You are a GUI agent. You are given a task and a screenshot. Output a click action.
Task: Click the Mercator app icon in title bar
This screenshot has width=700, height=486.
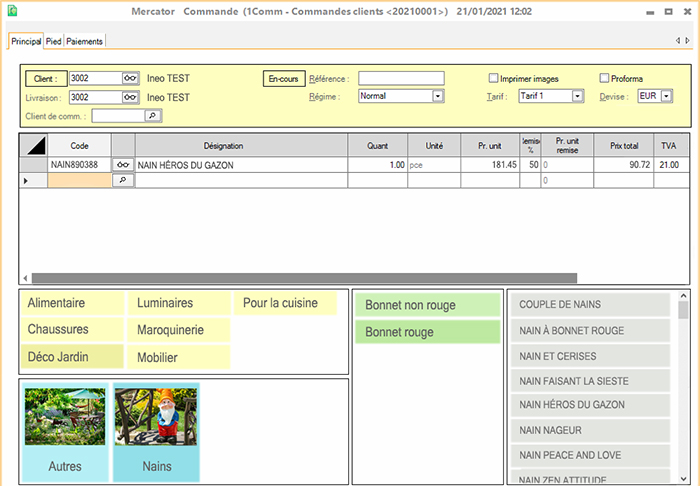pos(12,12)
